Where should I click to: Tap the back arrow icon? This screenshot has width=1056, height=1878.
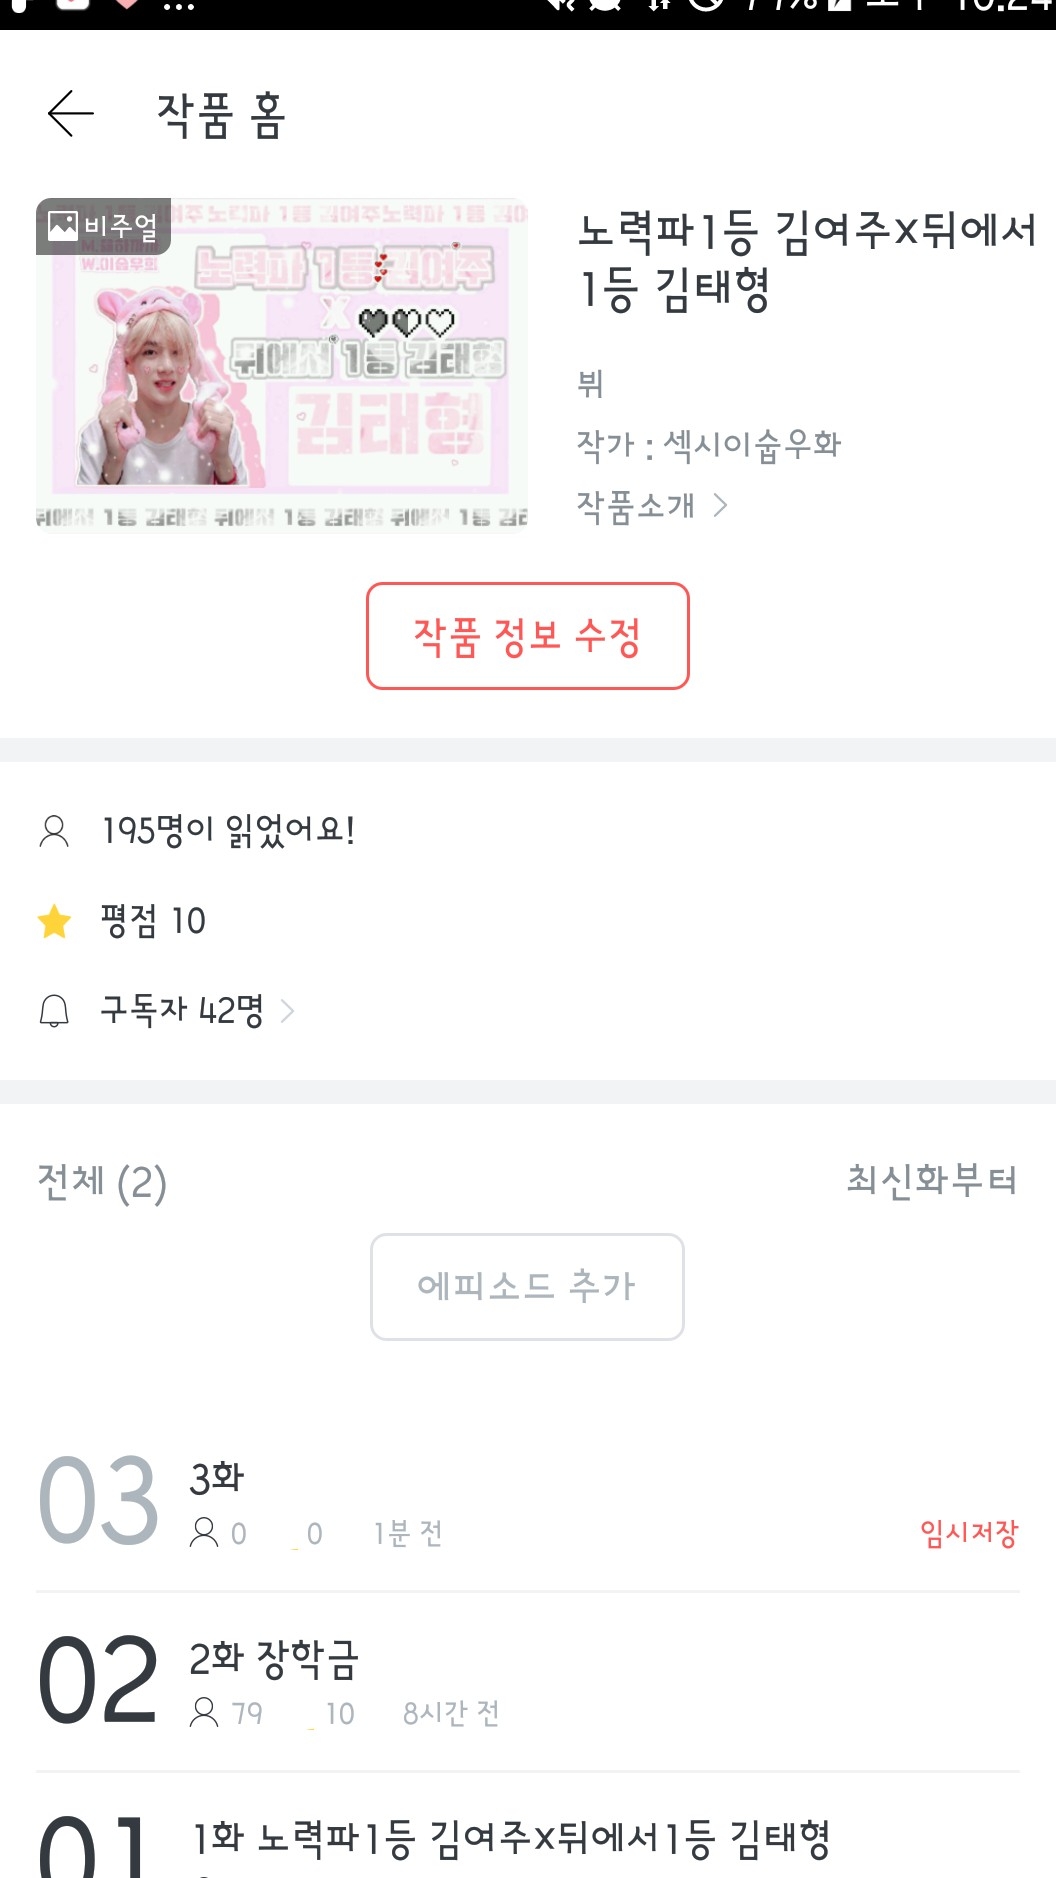pyautogui.click(x=71, y=113)
